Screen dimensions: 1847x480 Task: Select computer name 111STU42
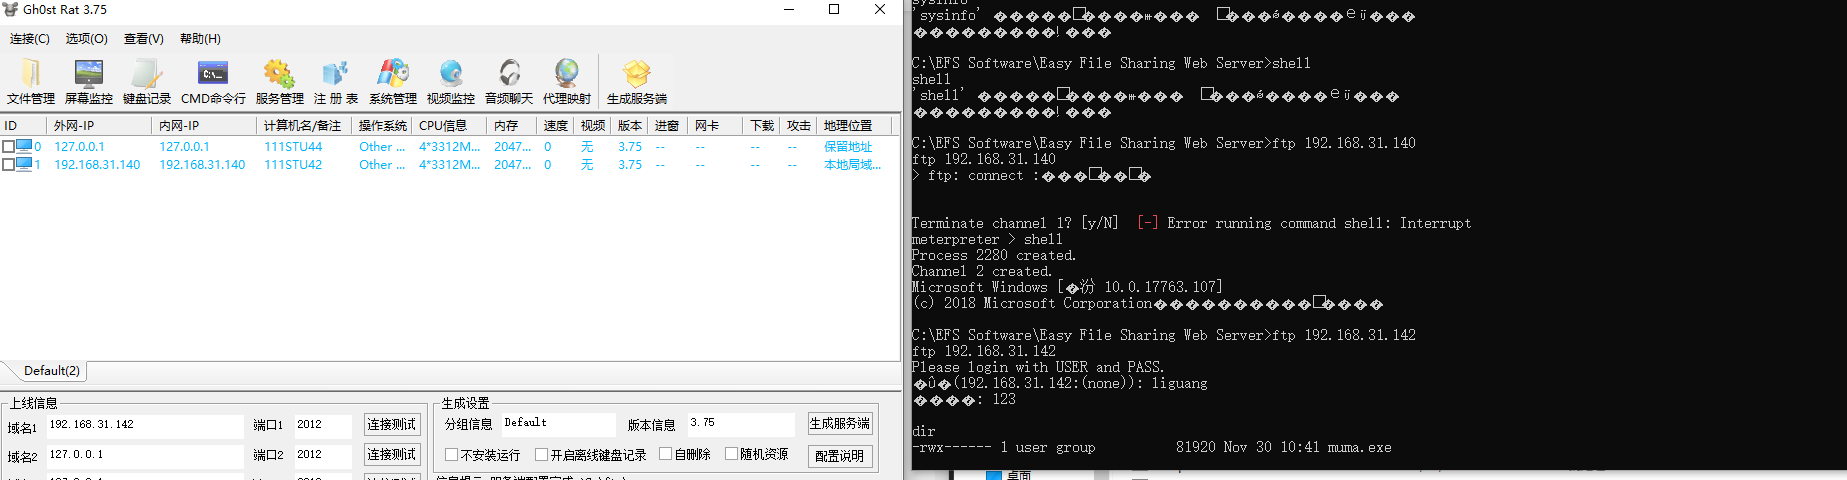[293, 164]
